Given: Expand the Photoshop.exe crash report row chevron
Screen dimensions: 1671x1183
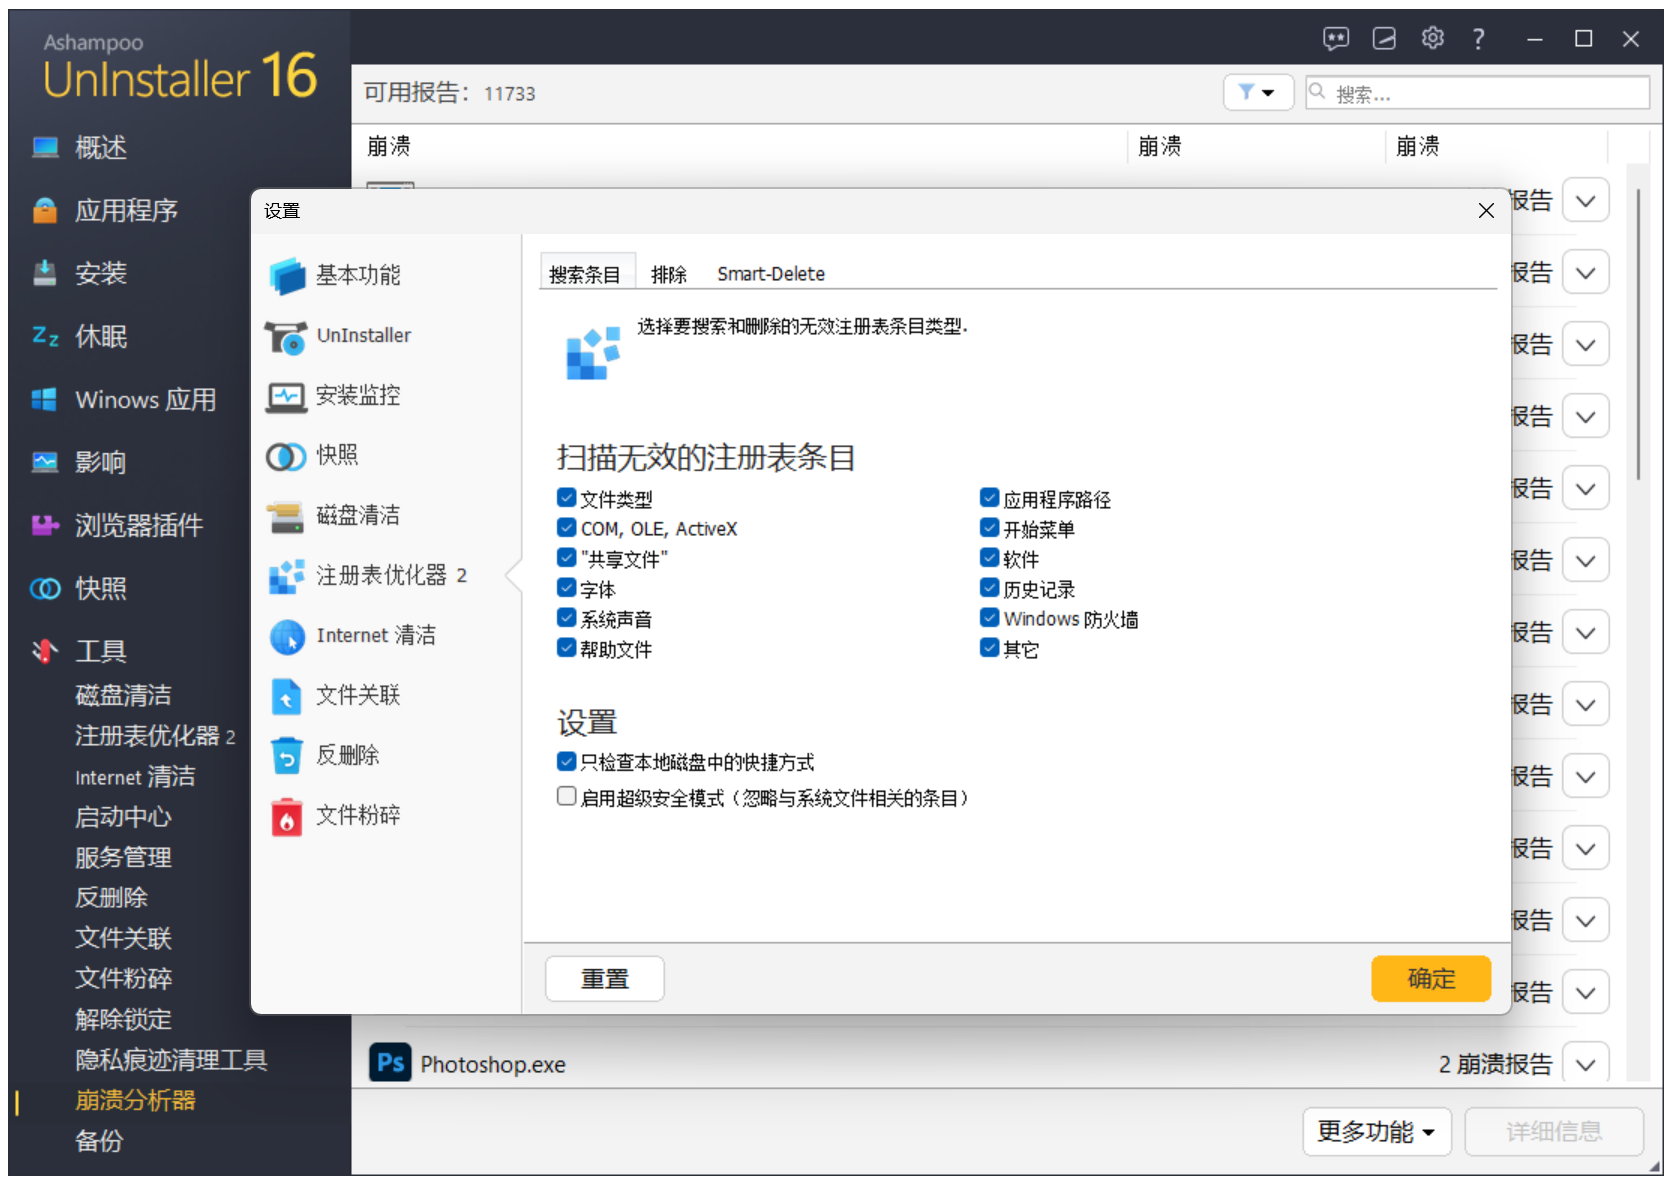Looking at the screenshot, I should pos(1586,1064).
